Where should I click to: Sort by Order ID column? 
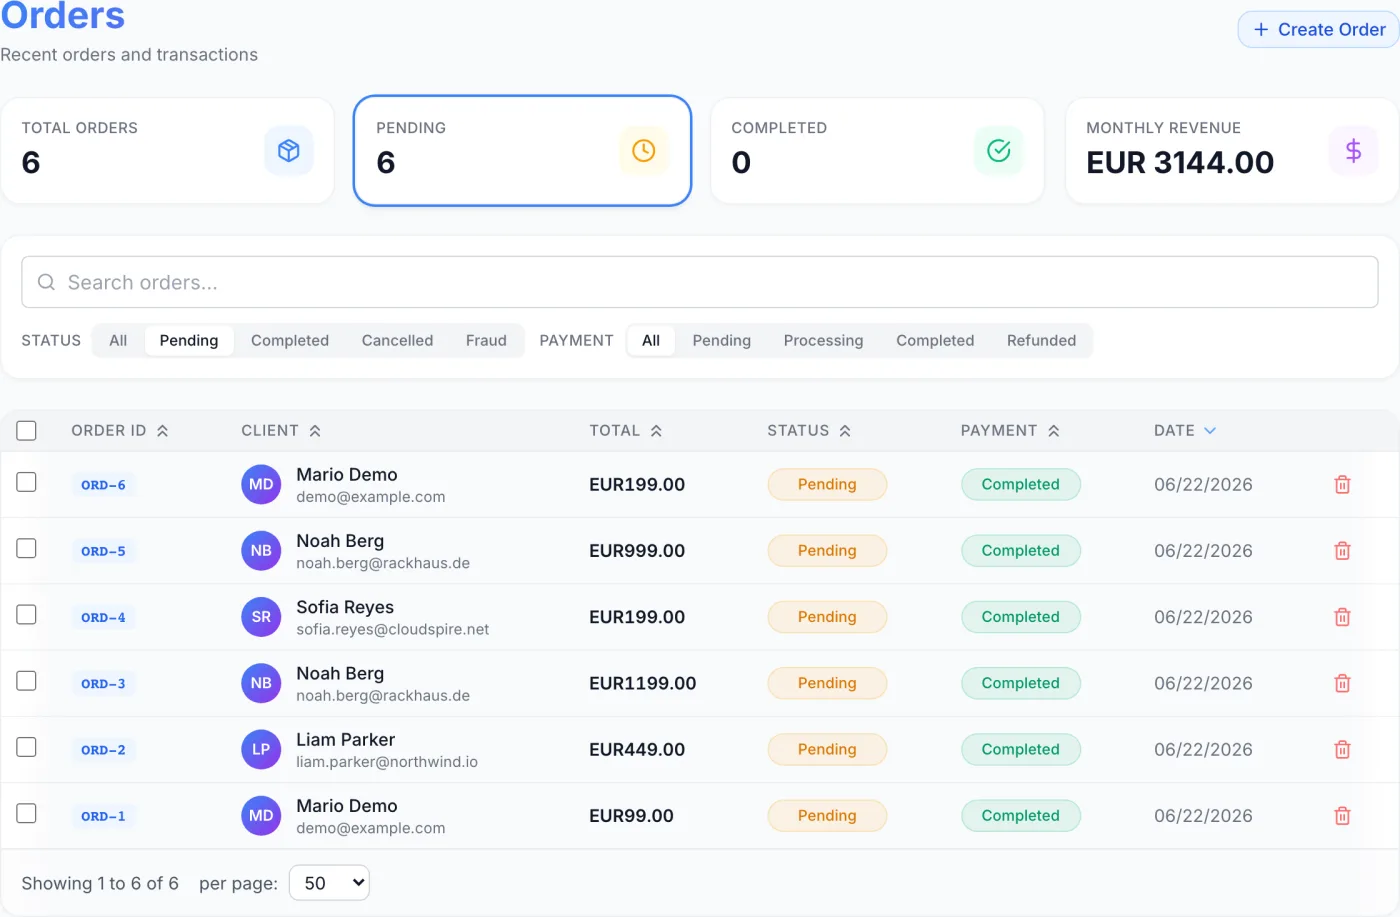(120, 431)
